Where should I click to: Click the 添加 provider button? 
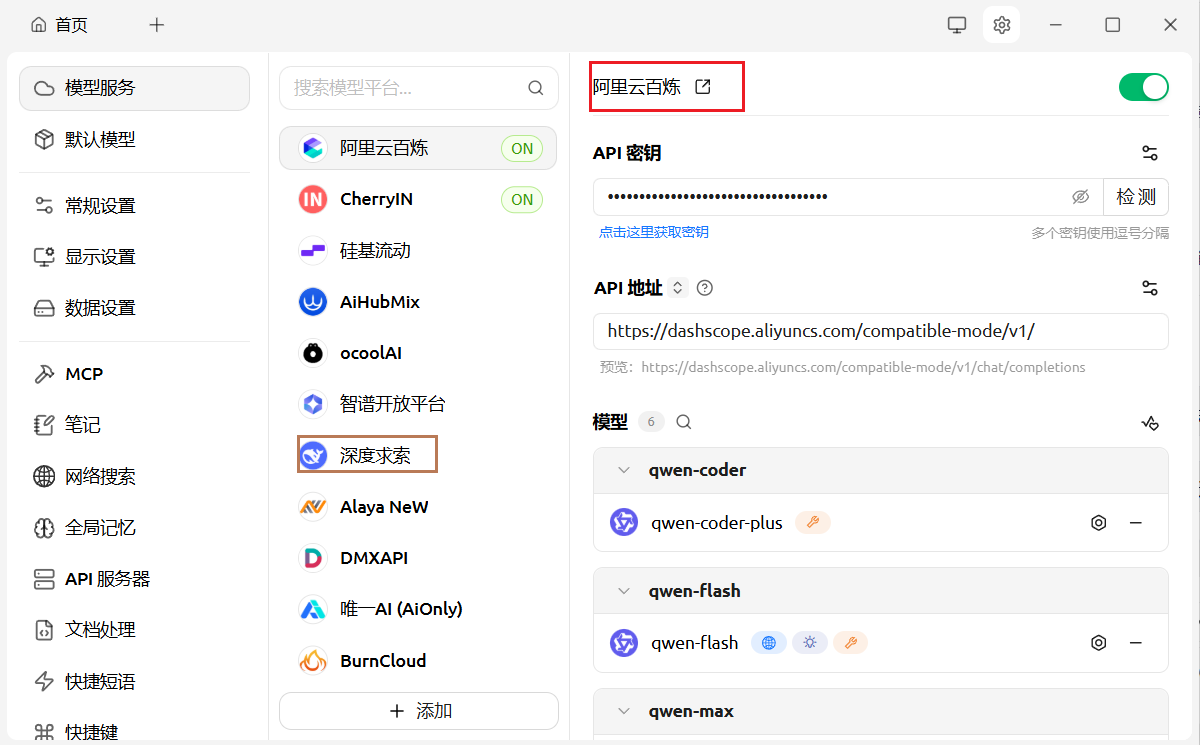pos(419,711)
